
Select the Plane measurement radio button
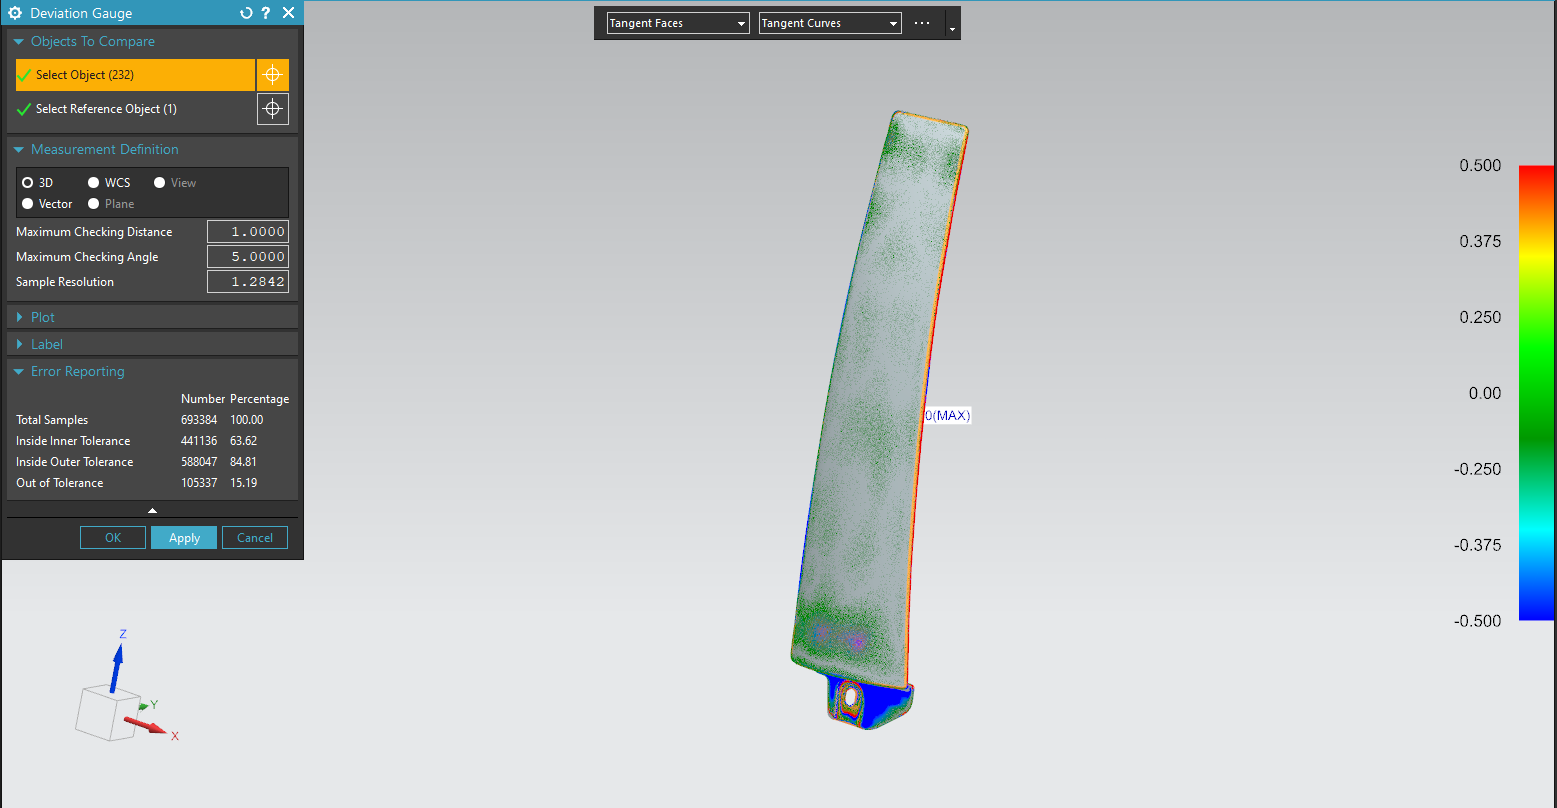(94, 204)
